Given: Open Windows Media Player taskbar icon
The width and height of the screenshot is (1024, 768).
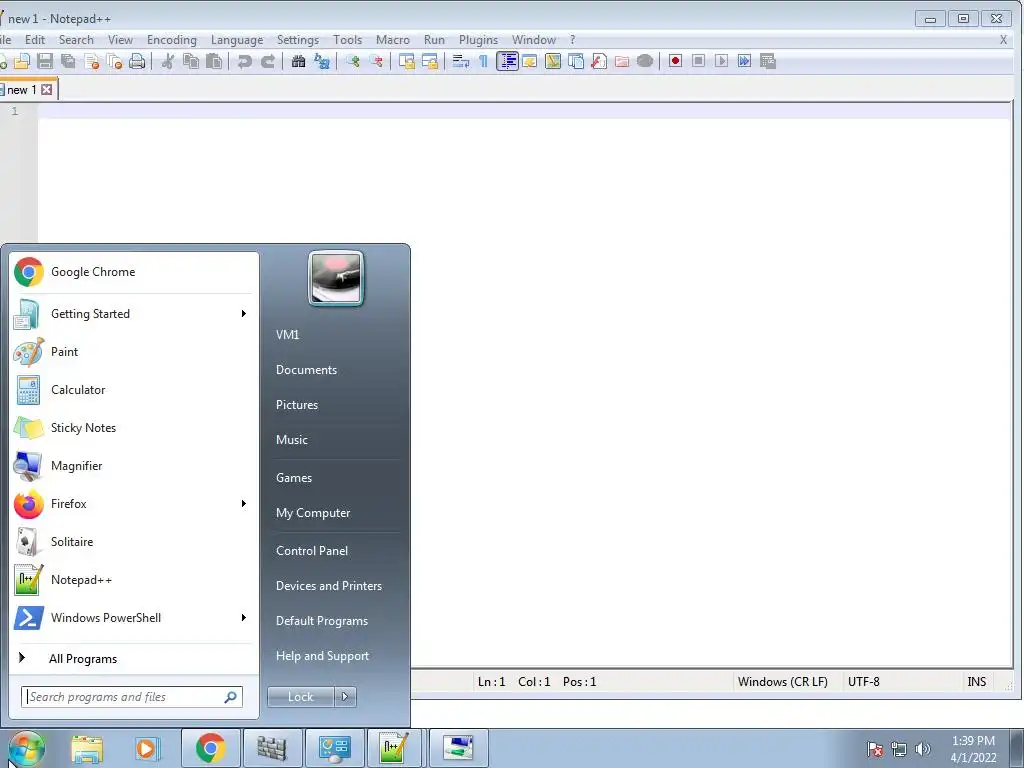Looking at the screenshot, I should click(x=148, y=748).
